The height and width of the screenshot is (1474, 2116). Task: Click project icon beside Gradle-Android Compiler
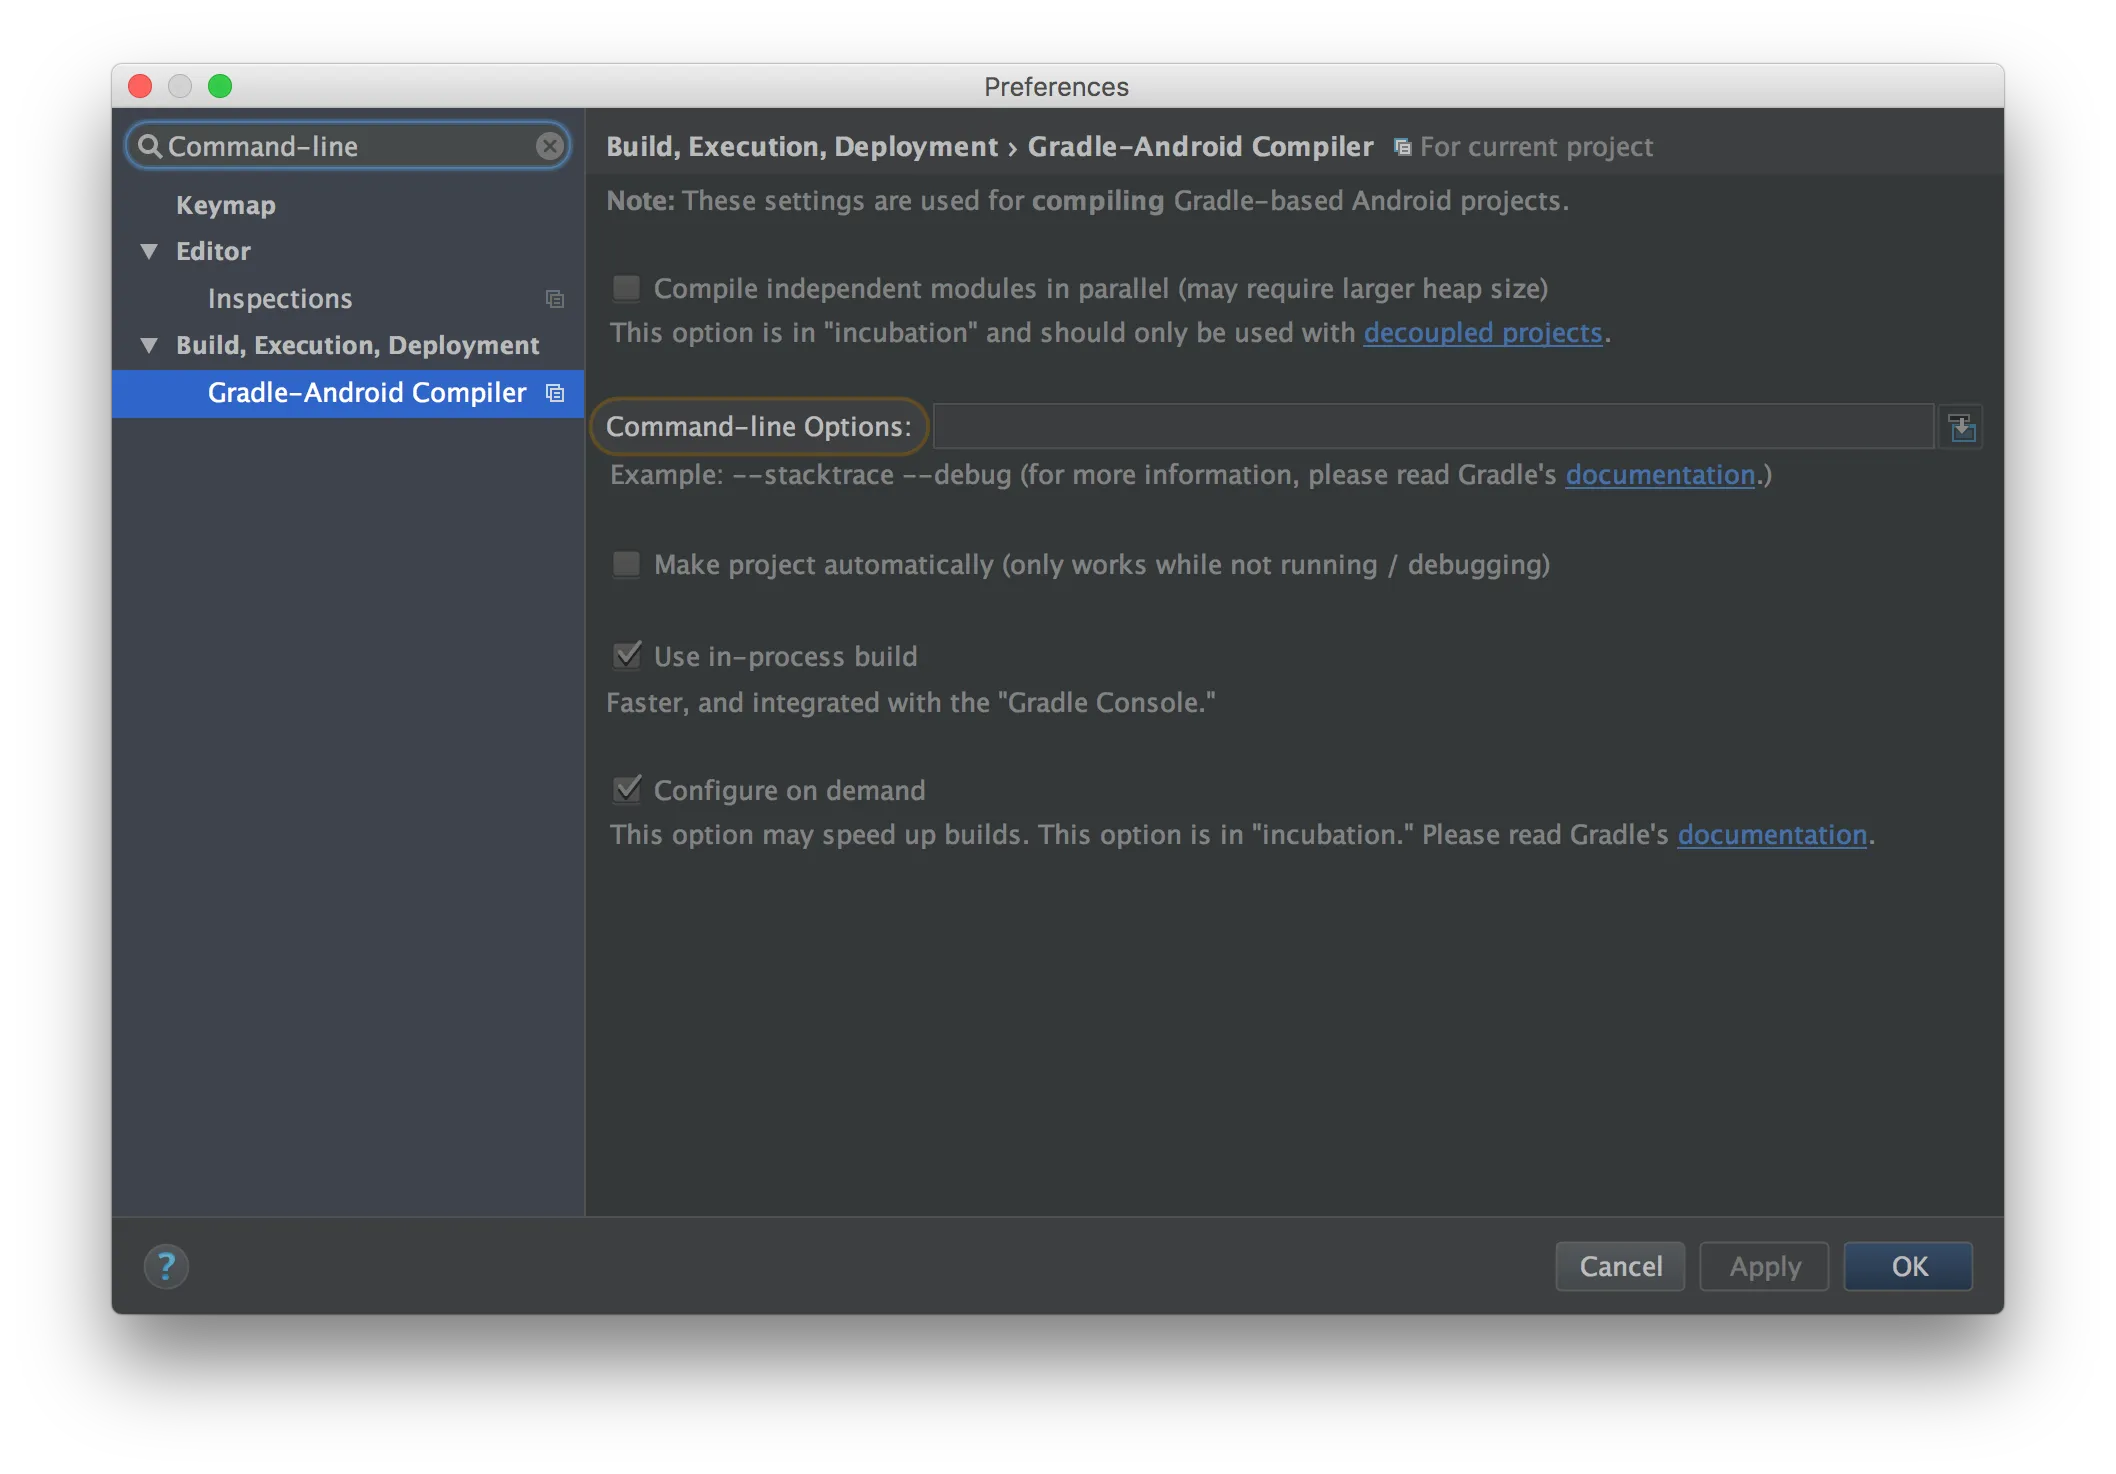coord(555,393)
